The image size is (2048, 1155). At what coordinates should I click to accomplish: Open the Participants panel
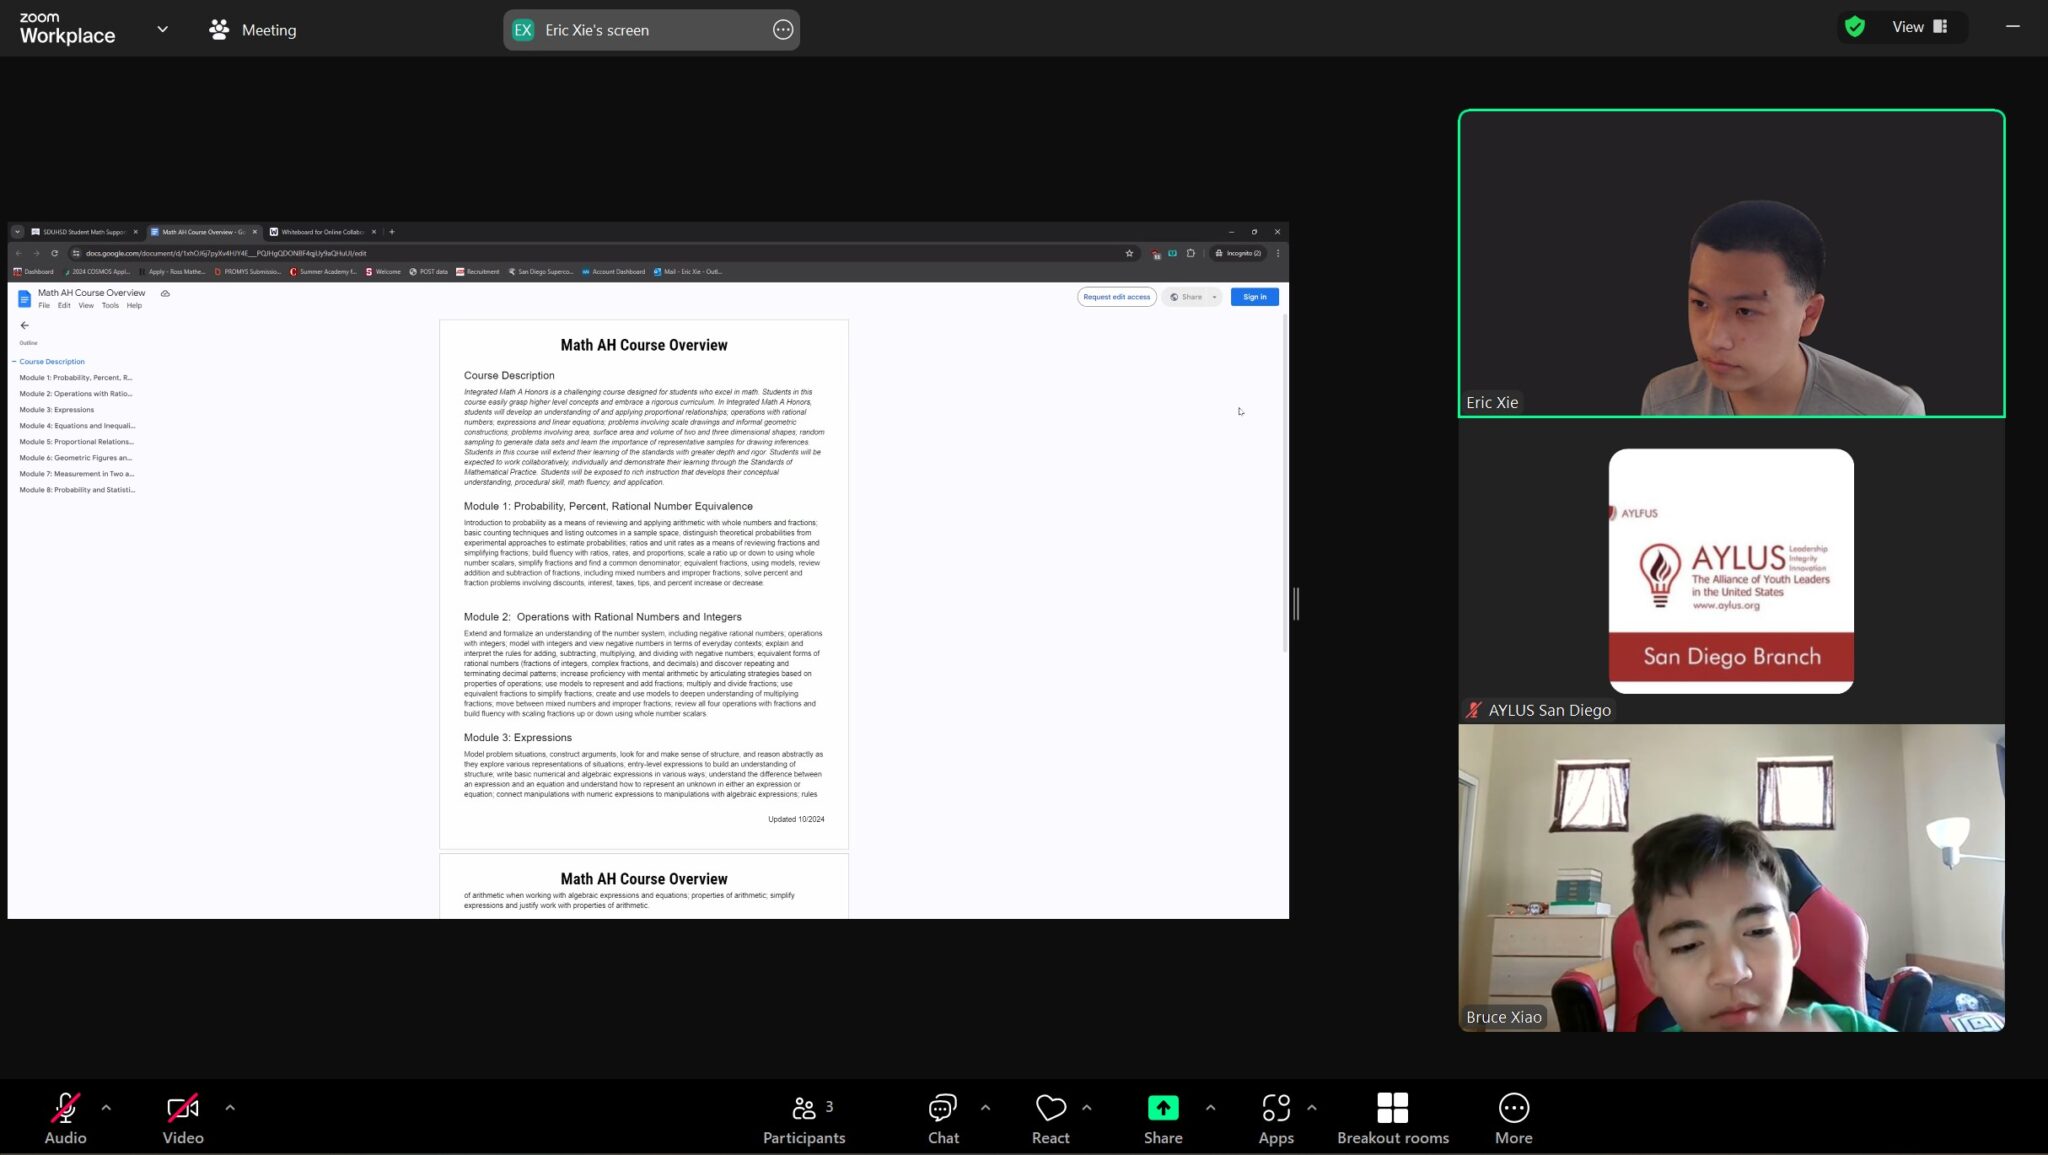(804, 1118)
